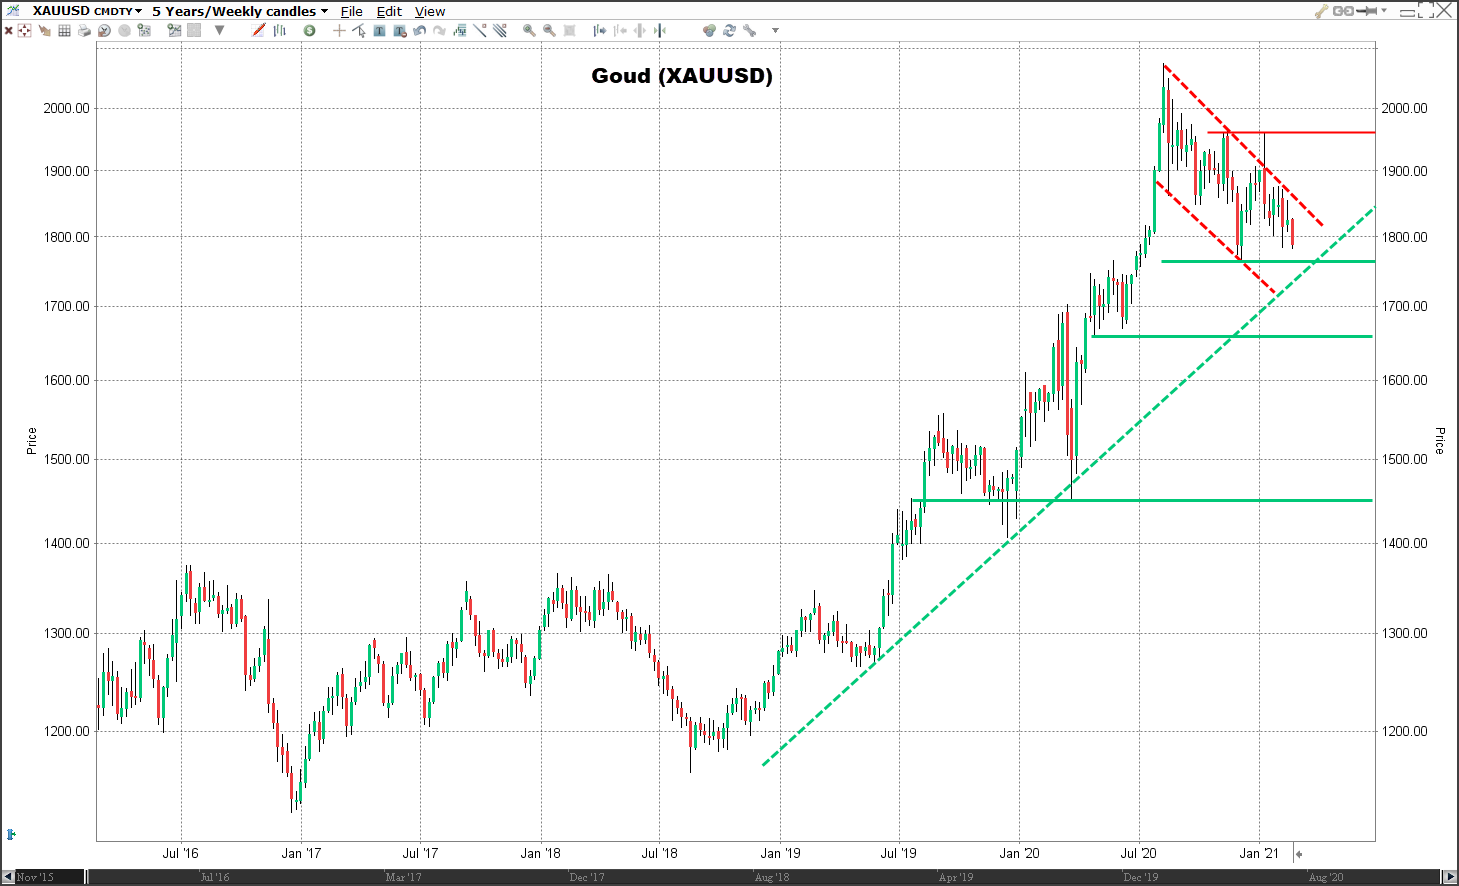
Task: Click the refresh arrows icon in toolbar
Action: 729,31
